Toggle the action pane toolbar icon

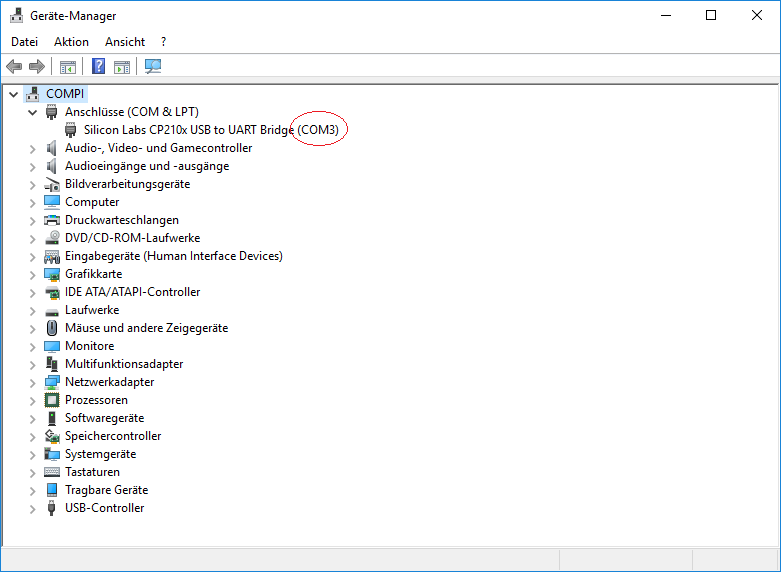pos(122,67)
